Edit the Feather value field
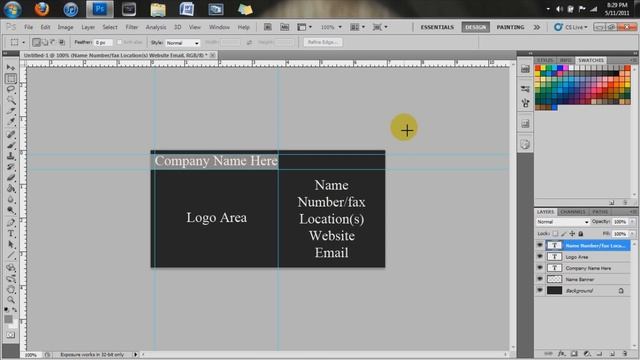The width and height of the screenshot is (640, 360). (x=102, y=42)
